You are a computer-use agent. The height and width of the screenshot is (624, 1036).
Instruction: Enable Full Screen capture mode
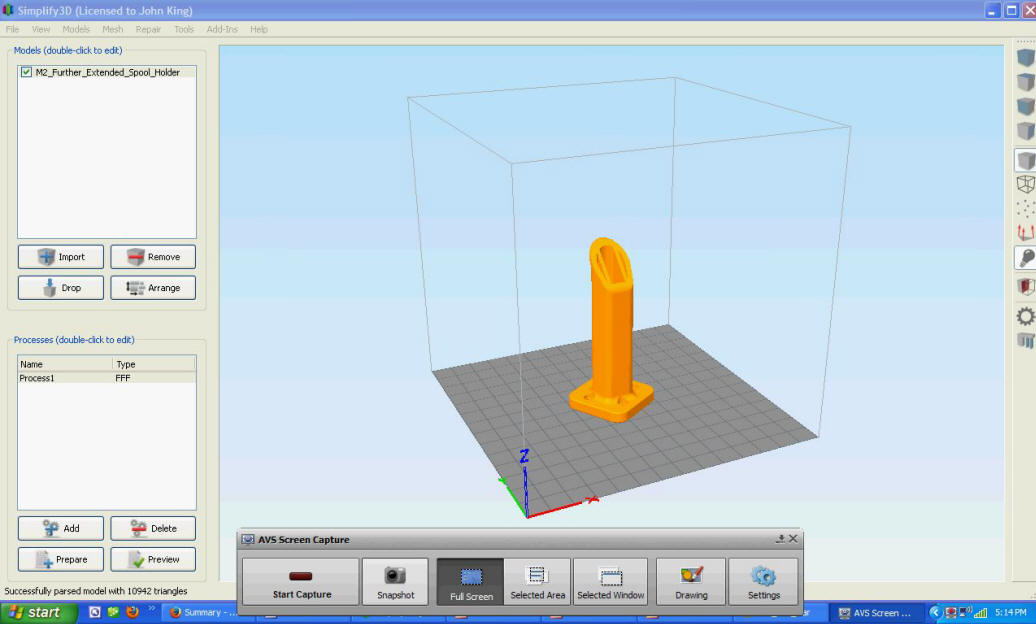point(471,581)
